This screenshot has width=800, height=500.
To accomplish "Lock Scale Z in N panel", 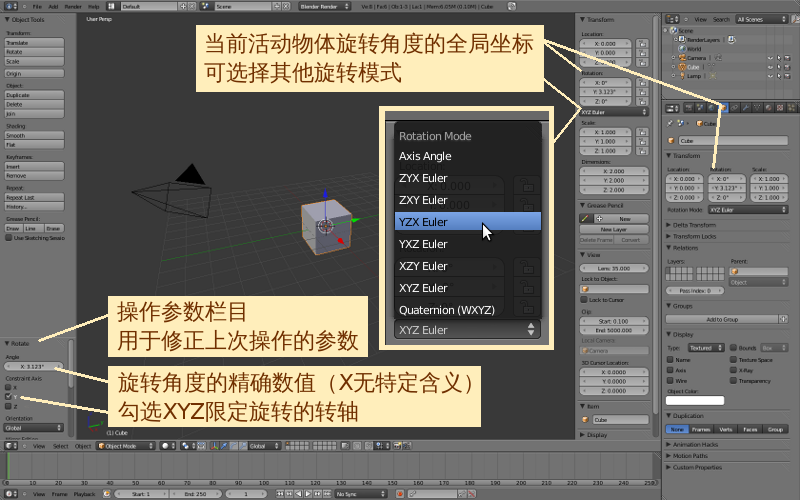I will point(642,151).
